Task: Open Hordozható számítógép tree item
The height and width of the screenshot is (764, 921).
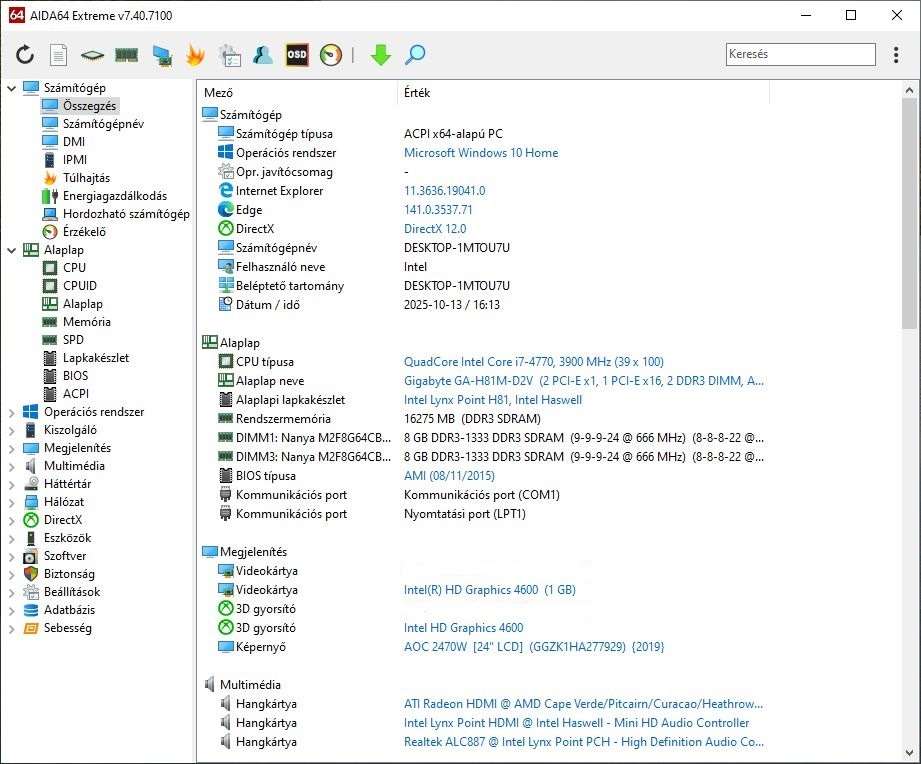Action: (126, 214)
